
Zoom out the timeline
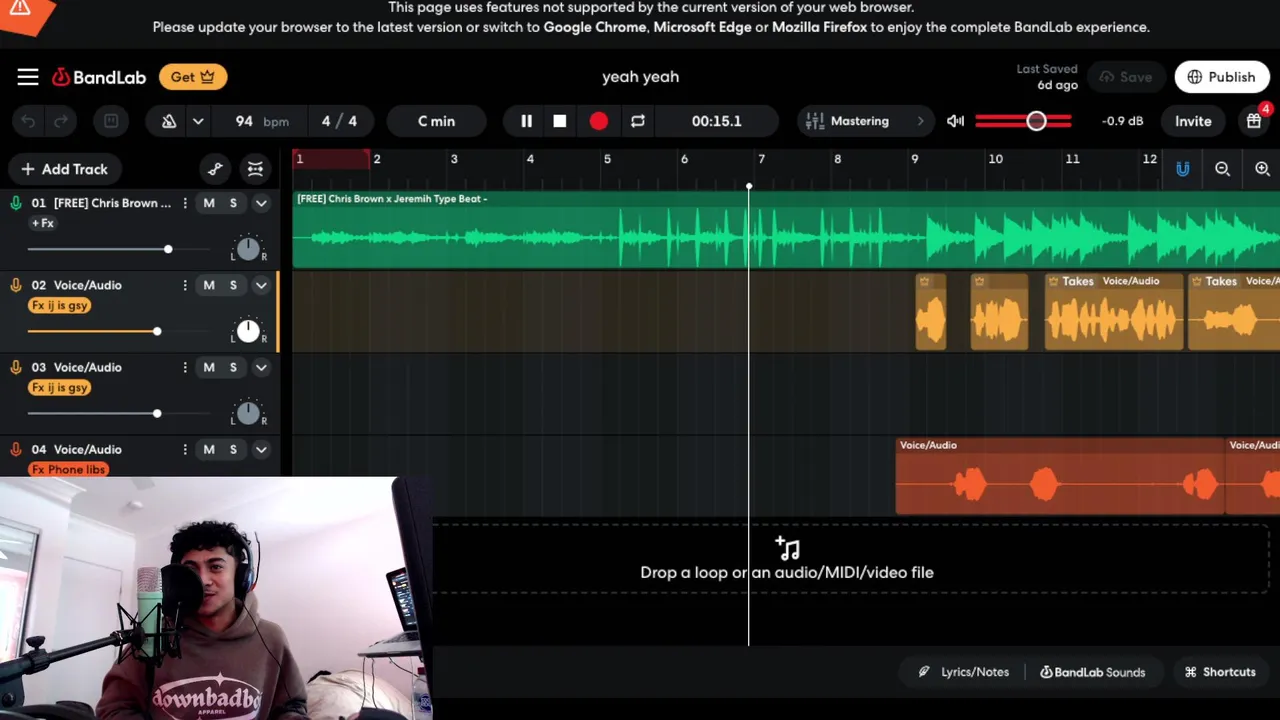tap(1222, 169)
